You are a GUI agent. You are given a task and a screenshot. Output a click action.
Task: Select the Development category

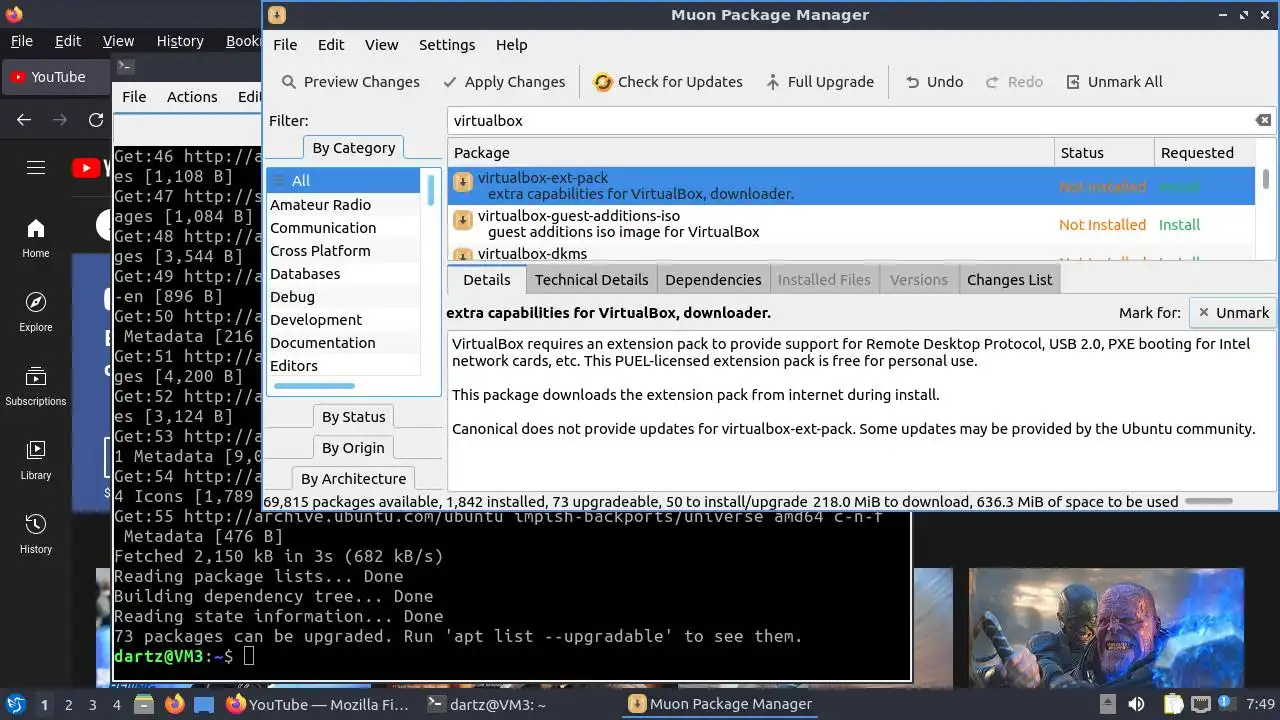click(344, 320)
